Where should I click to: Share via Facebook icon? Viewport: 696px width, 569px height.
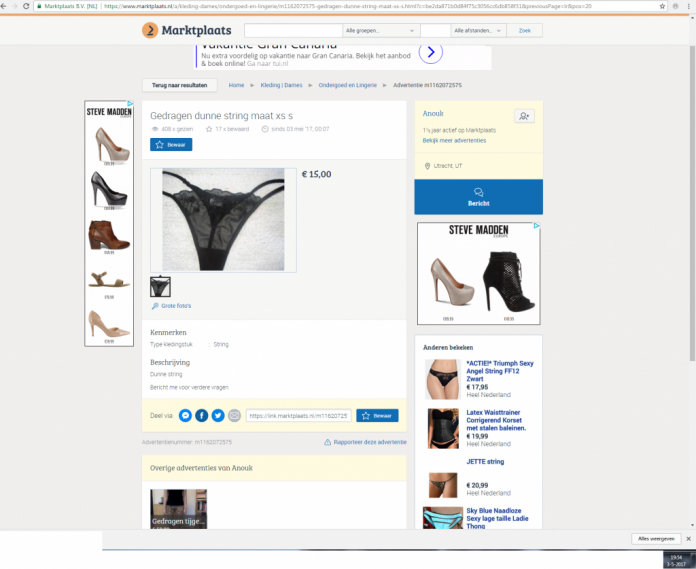(202, 415)
